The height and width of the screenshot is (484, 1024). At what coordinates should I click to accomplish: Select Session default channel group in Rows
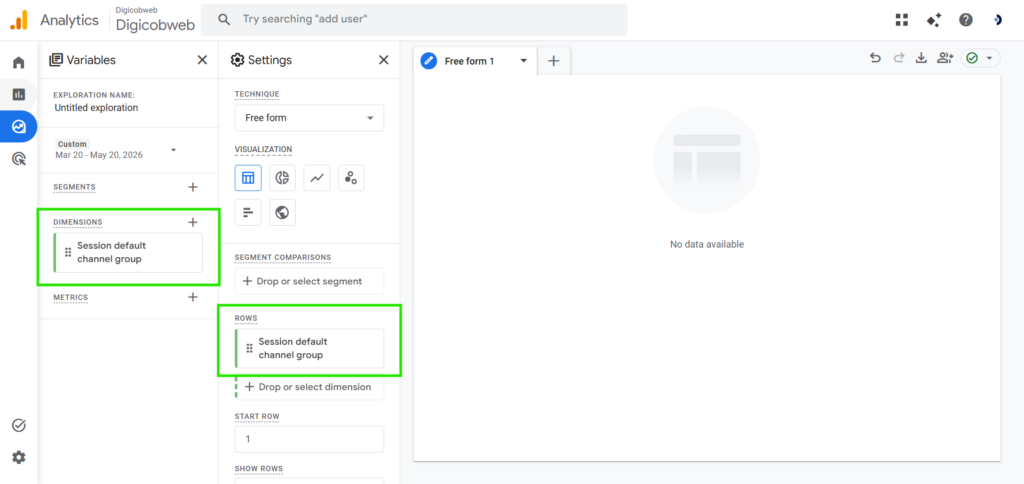coord(310,348)
